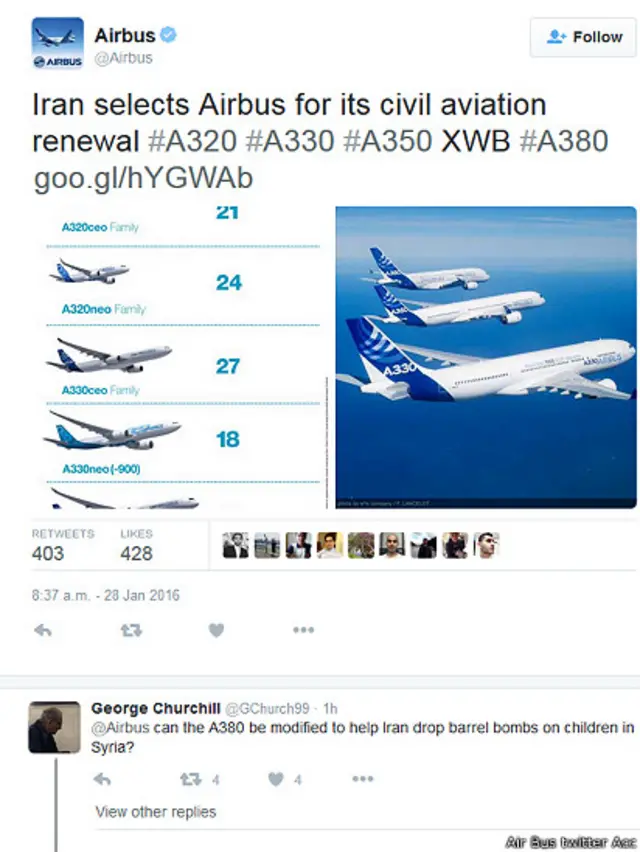This screenshot has height=852, width=640.
Task: Open first liker's profile thumbnail
Action: 236,545
